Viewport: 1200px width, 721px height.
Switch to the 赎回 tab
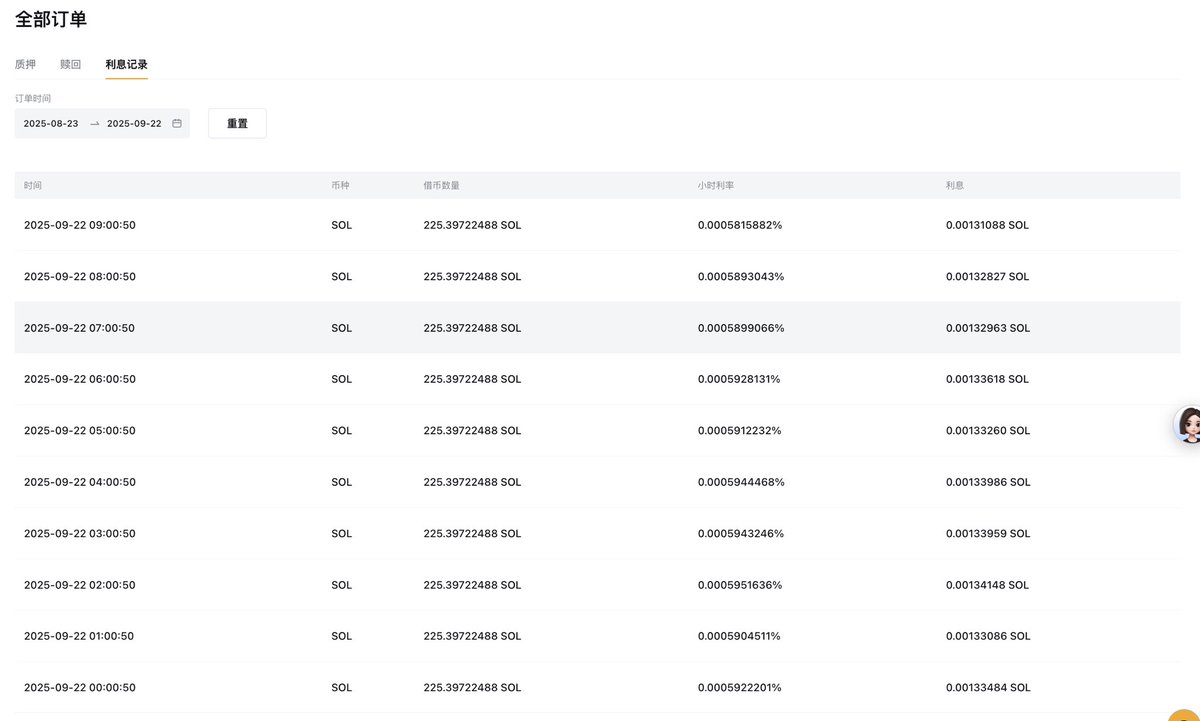pos(70,64)
